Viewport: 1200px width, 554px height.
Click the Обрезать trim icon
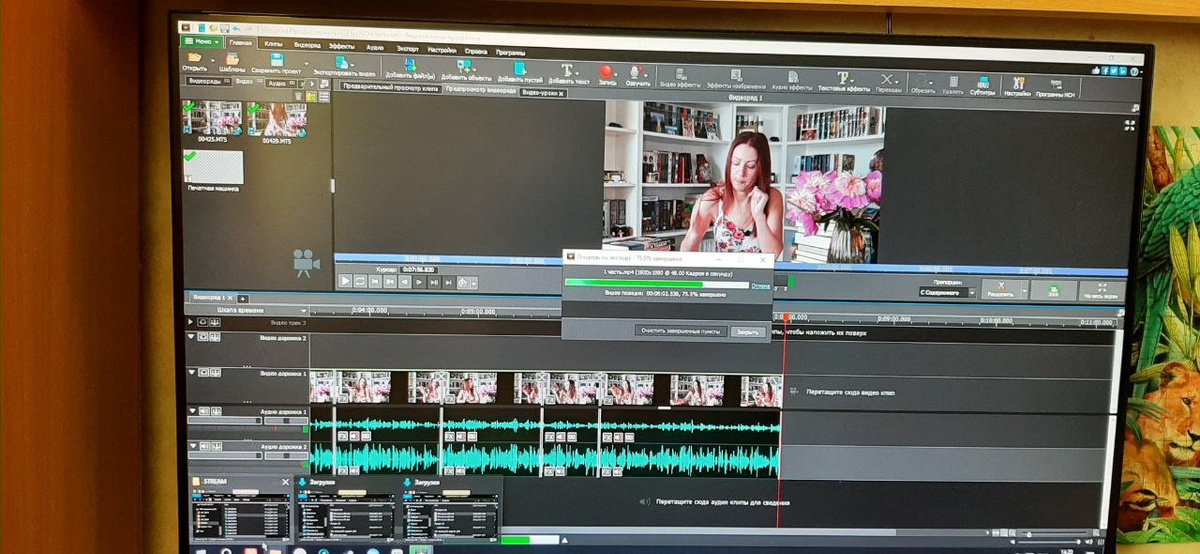(923, 80)
